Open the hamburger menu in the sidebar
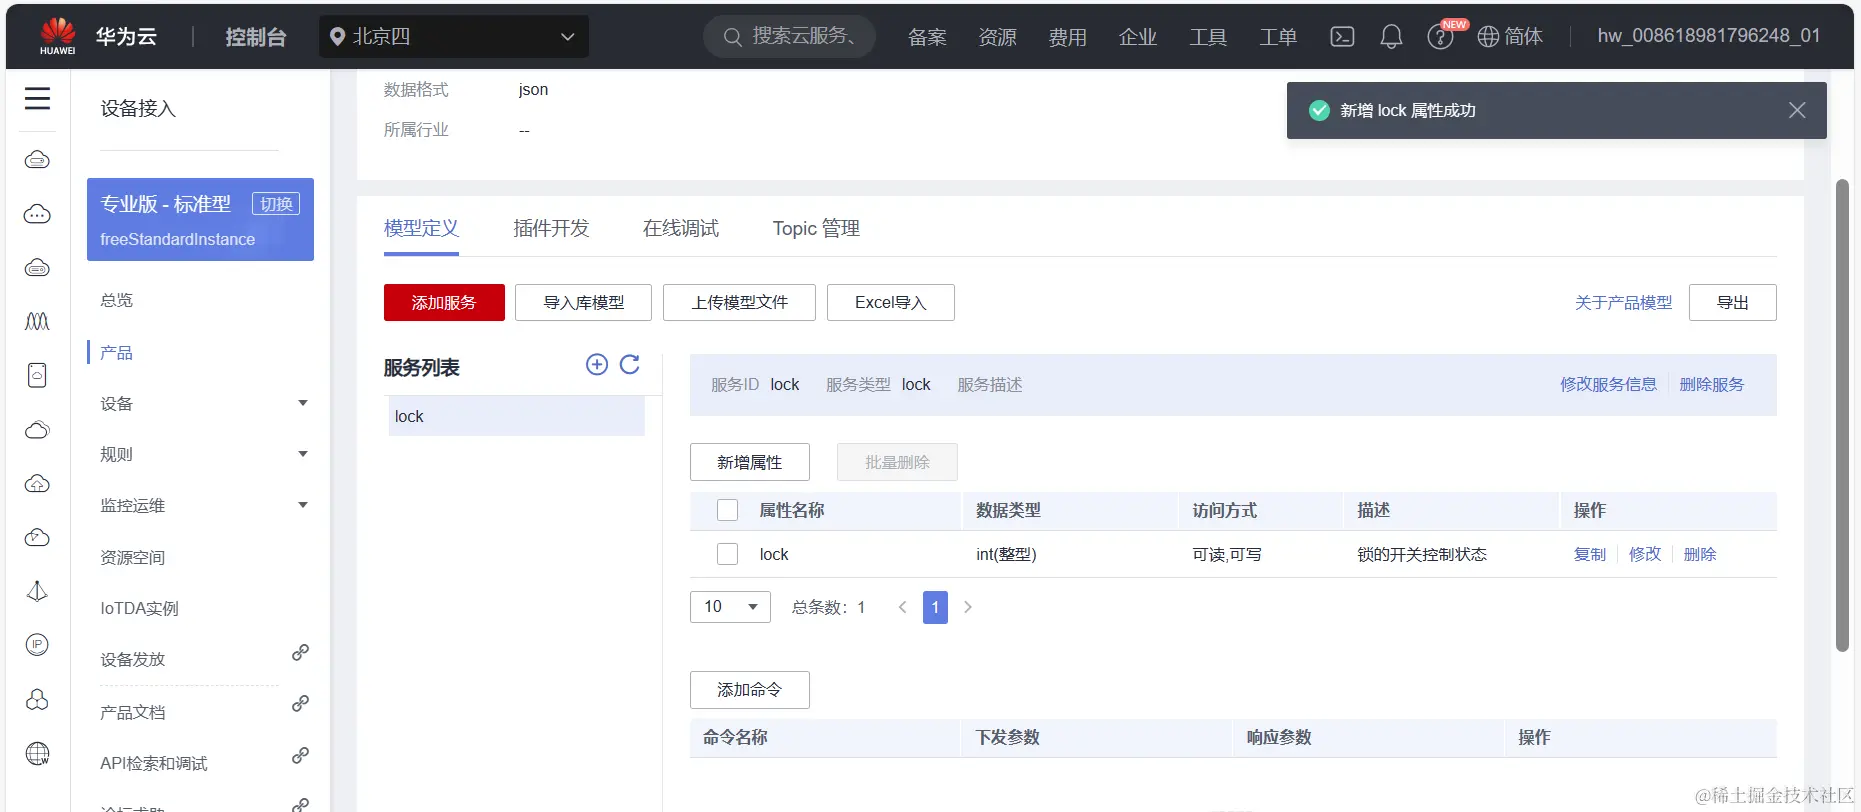The height and width of the screenshot is (812, 1861). point(37,98)
